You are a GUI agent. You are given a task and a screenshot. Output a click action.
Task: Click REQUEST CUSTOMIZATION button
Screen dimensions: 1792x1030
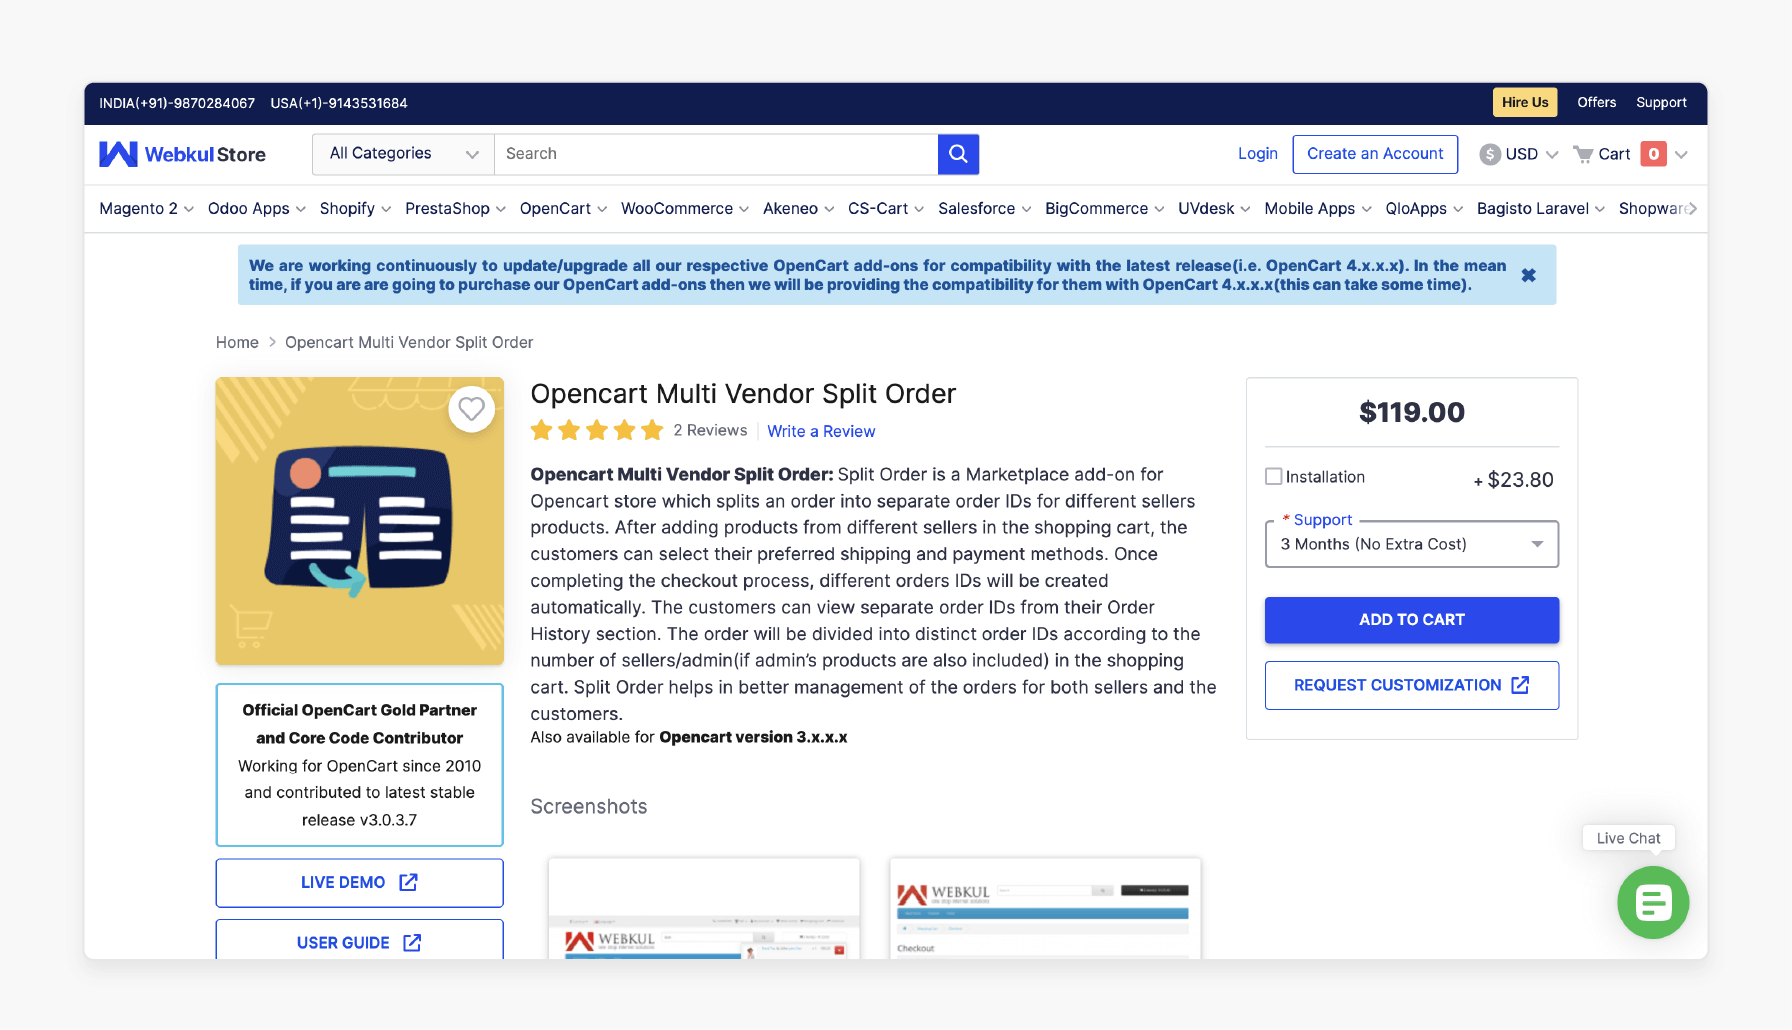1411,685
